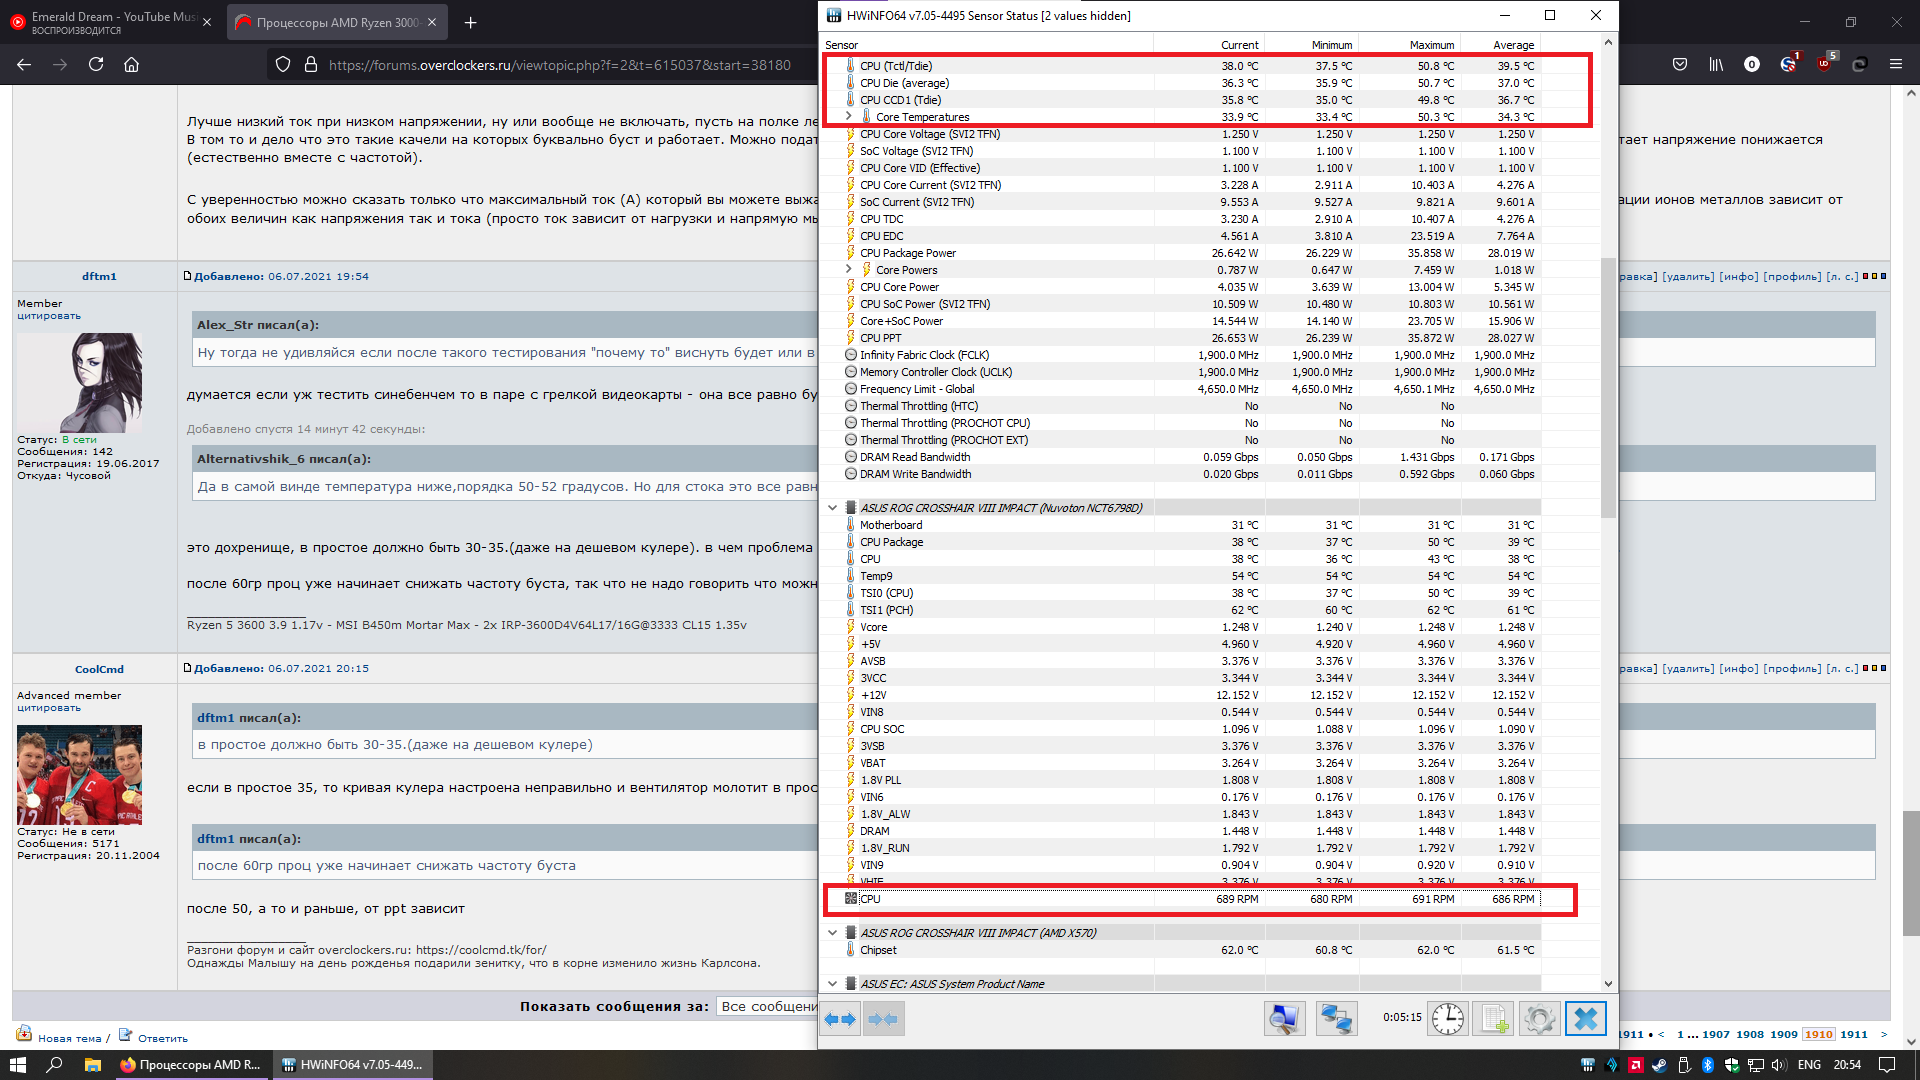Click the Новая тема link
The height and width of the screenshot is (1080, 1920).
click(x=69, y=1038)
